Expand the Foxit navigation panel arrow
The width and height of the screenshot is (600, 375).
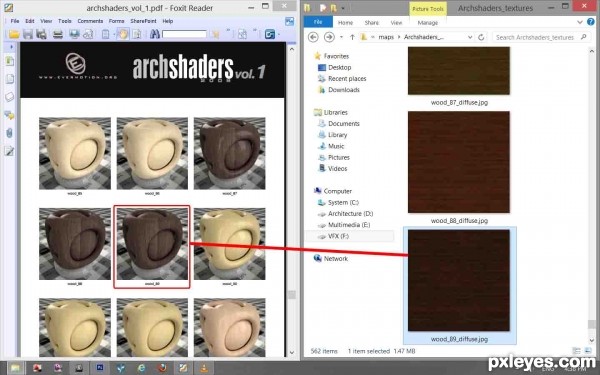pos(11,47)
